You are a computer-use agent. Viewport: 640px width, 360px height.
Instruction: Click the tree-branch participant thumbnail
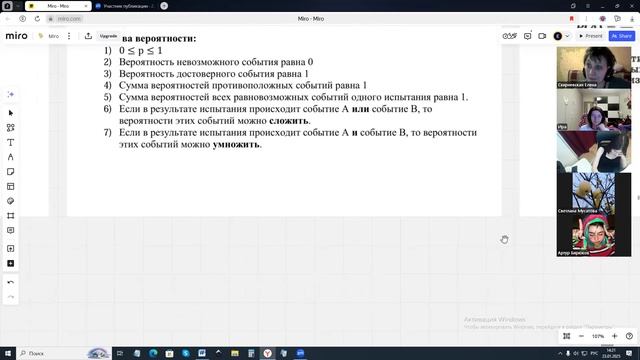pyautogui.click(x=594, y=193)
